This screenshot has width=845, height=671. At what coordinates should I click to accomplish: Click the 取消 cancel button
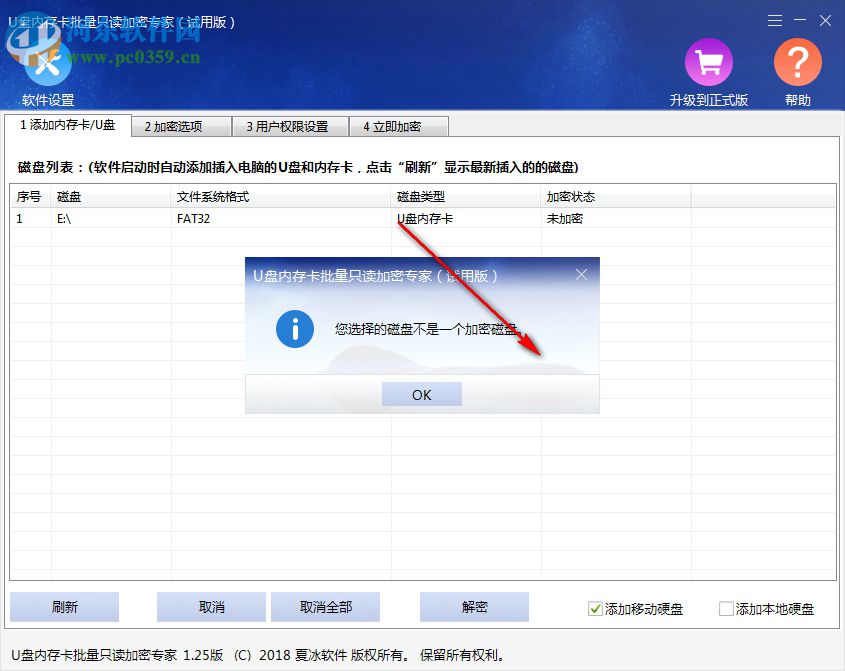pos(211,607)
